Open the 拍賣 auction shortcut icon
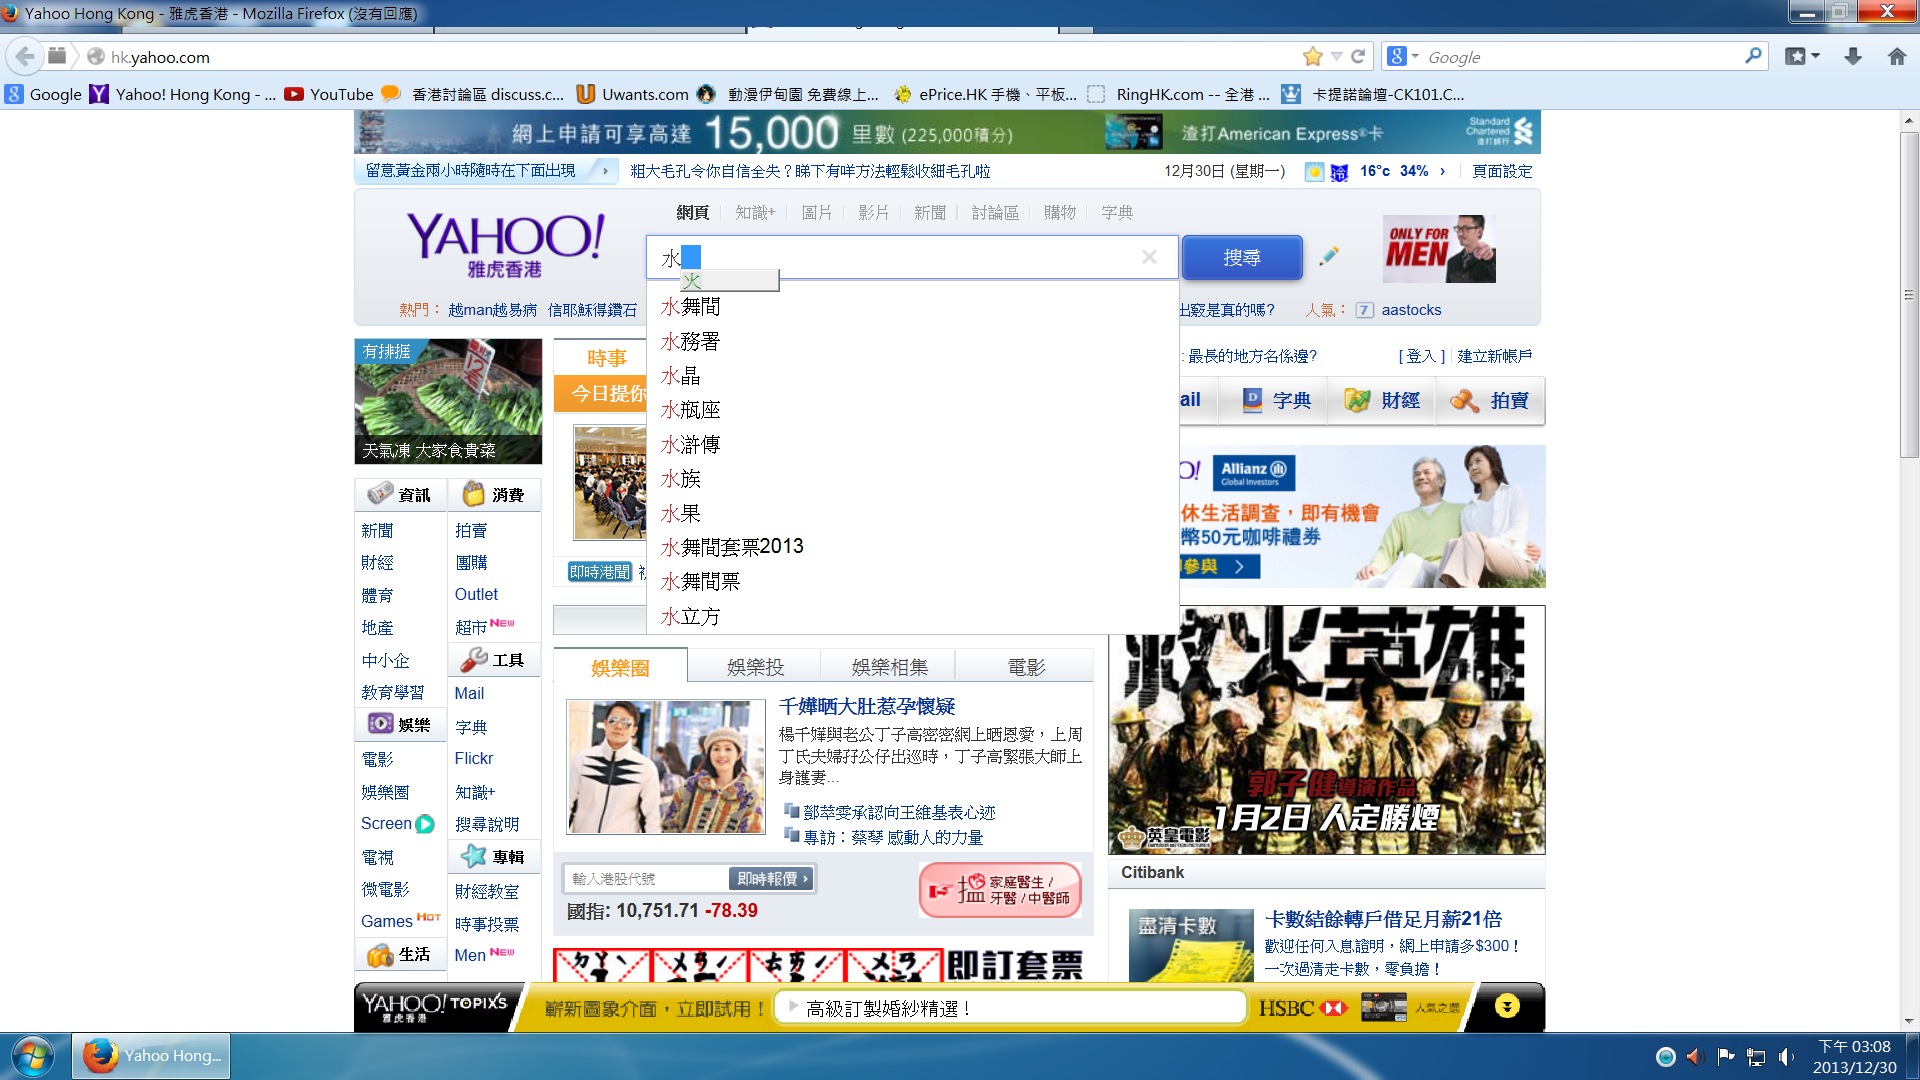 click(1465, 401)
